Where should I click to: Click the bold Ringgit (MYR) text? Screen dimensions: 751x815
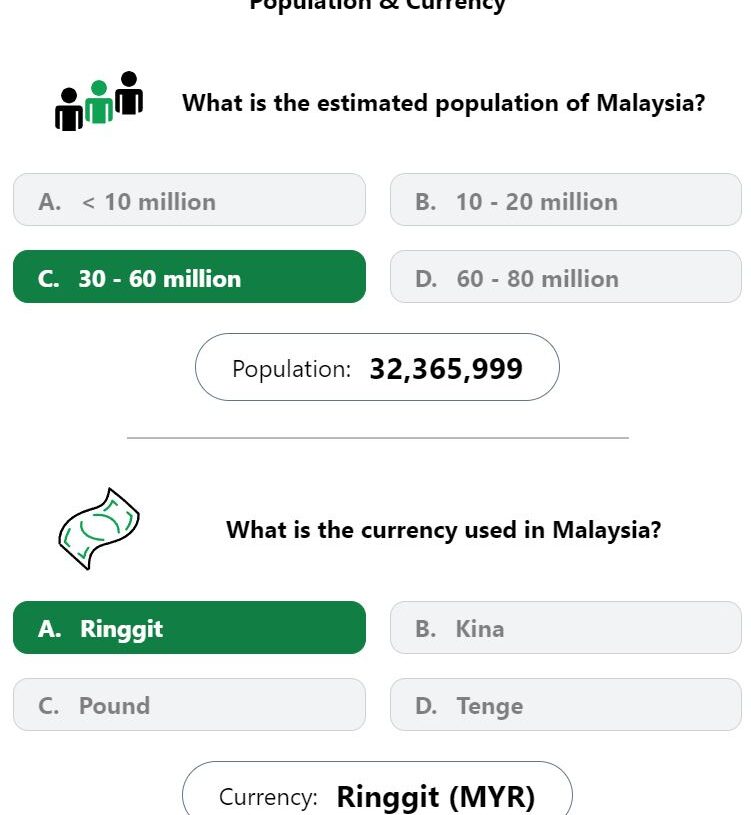point(436,796)
